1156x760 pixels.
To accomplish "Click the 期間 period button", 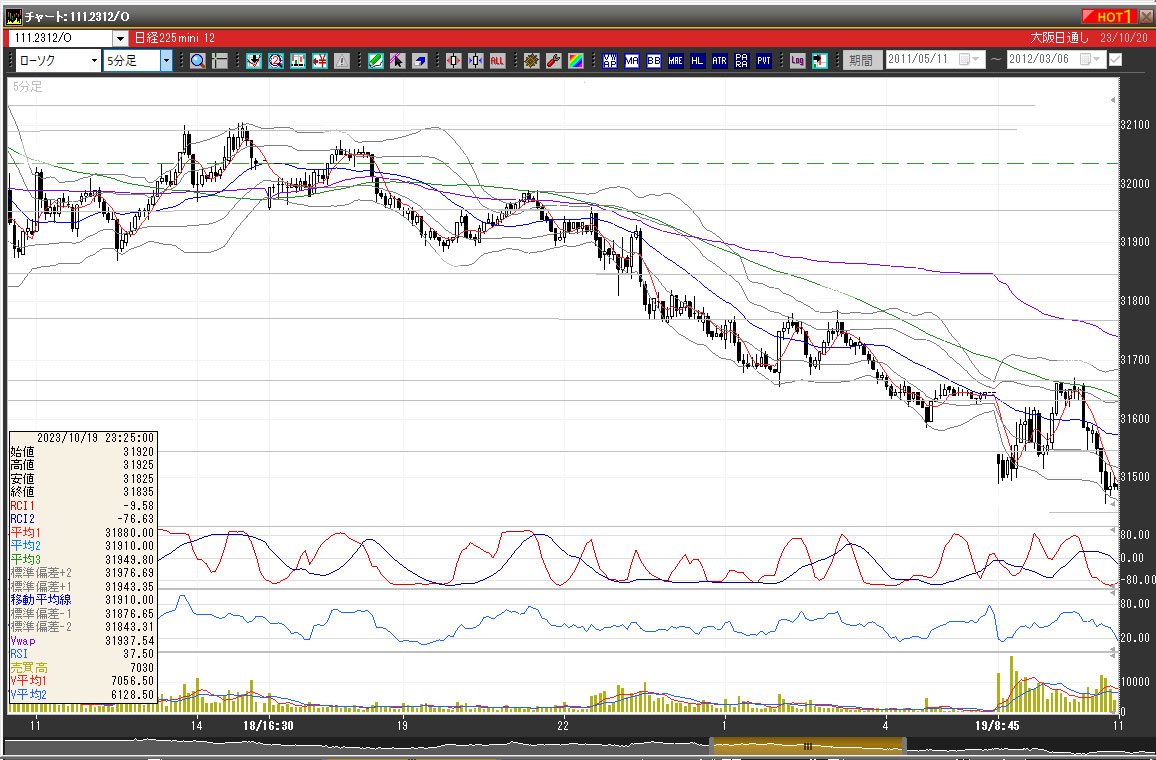I will 861,60.
